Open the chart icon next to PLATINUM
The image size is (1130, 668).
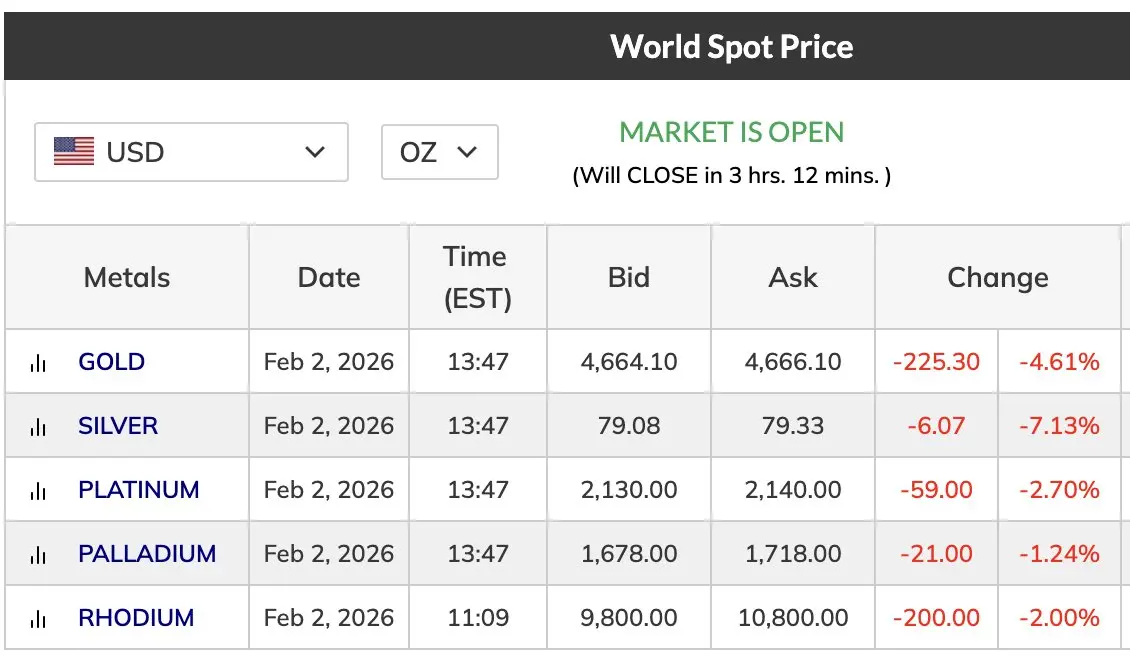39,491
